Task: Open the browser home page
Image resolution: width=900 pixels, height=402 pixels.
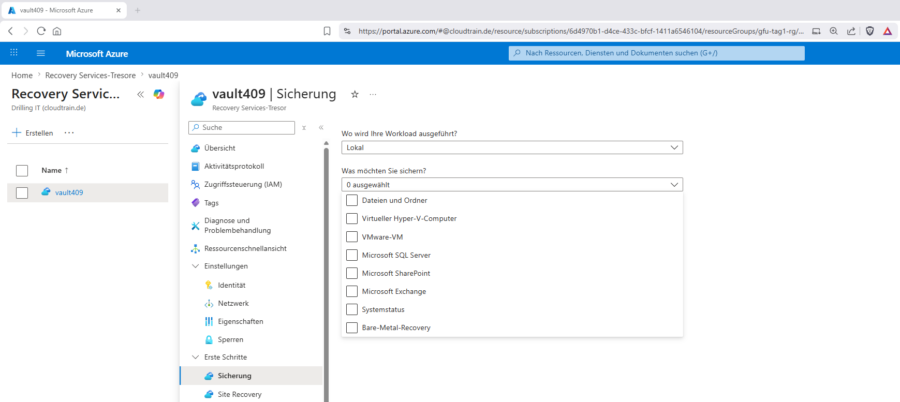Action: pos(57,31)
